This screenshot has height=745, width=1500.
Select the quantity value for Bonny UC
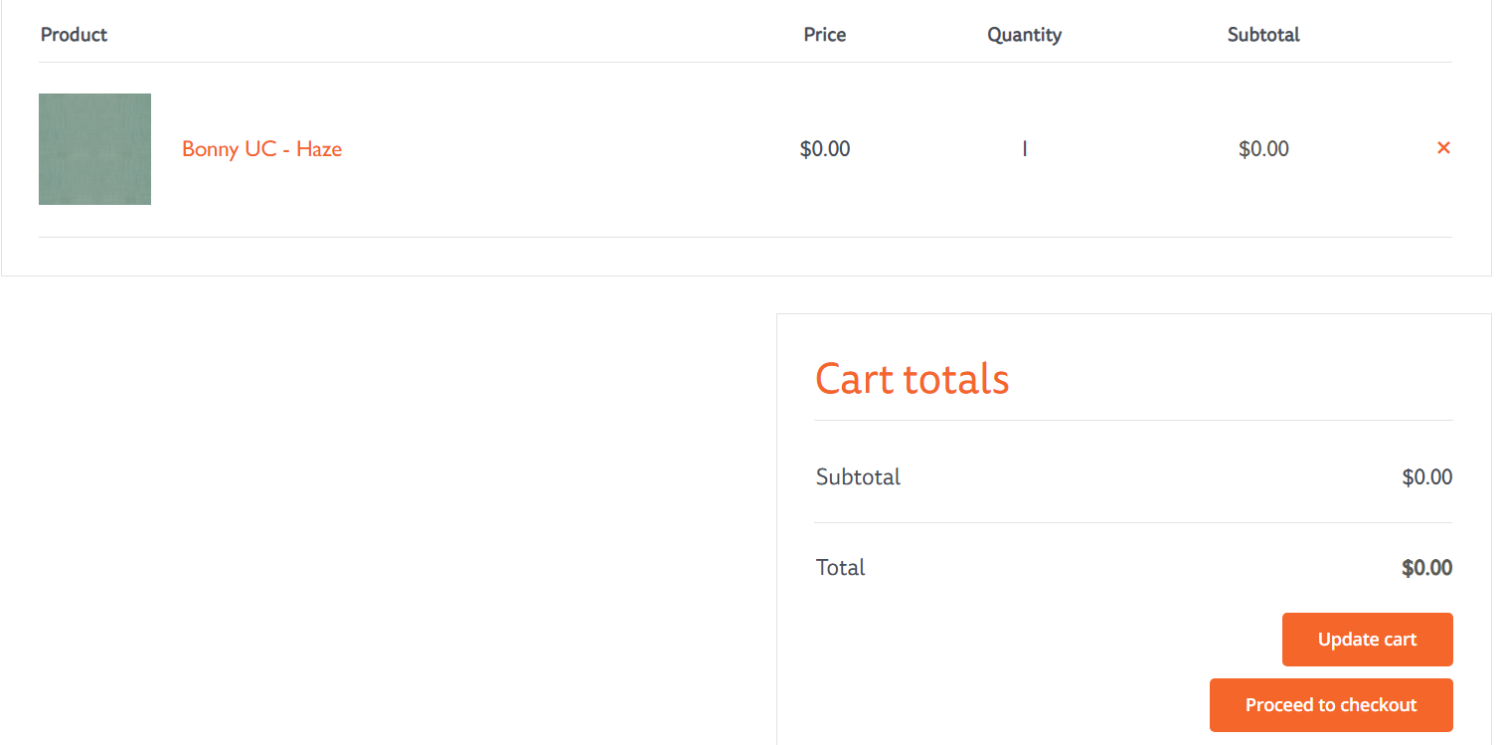[1024, 149]
